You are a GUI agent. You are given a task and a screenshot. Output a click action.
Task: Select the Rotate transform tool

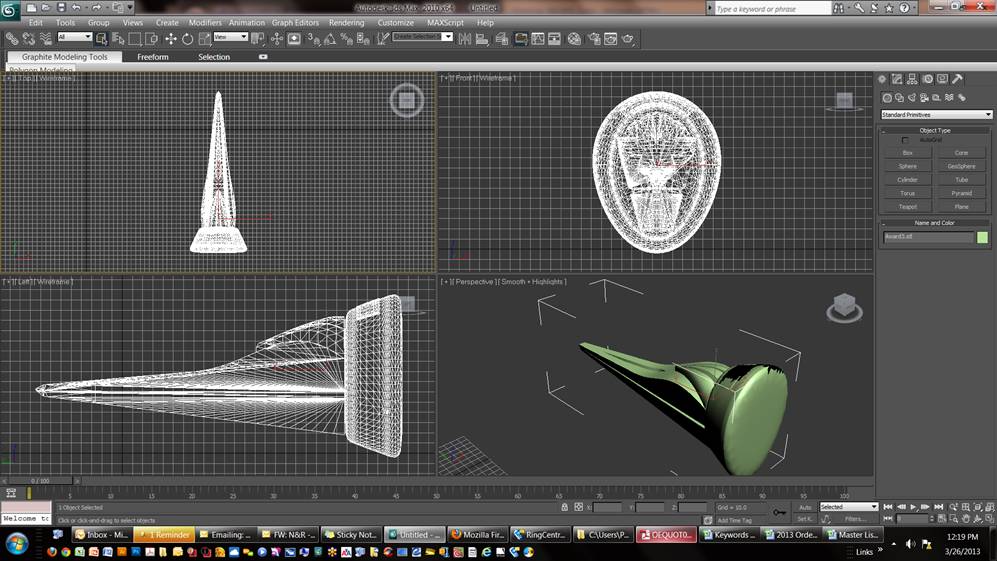tap(187, 39)
